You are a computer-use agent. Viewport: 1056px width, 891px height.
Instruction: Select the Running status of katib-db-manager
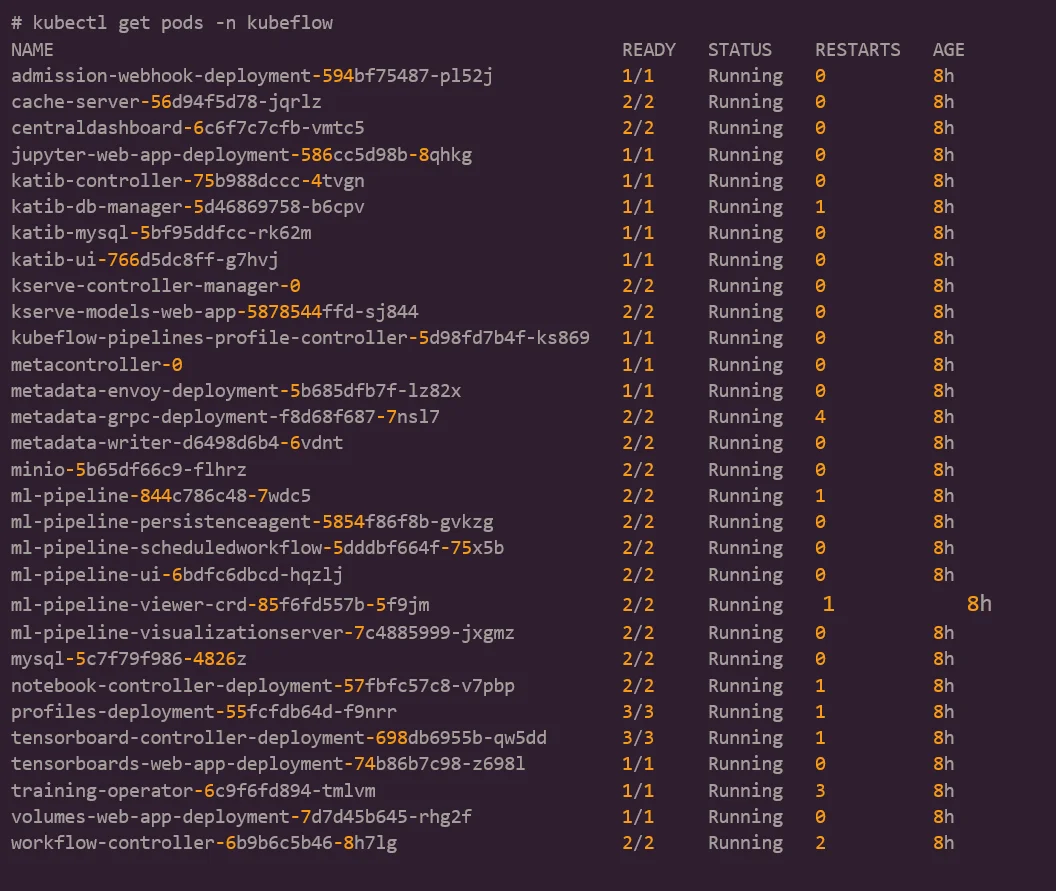coord(744,206)
